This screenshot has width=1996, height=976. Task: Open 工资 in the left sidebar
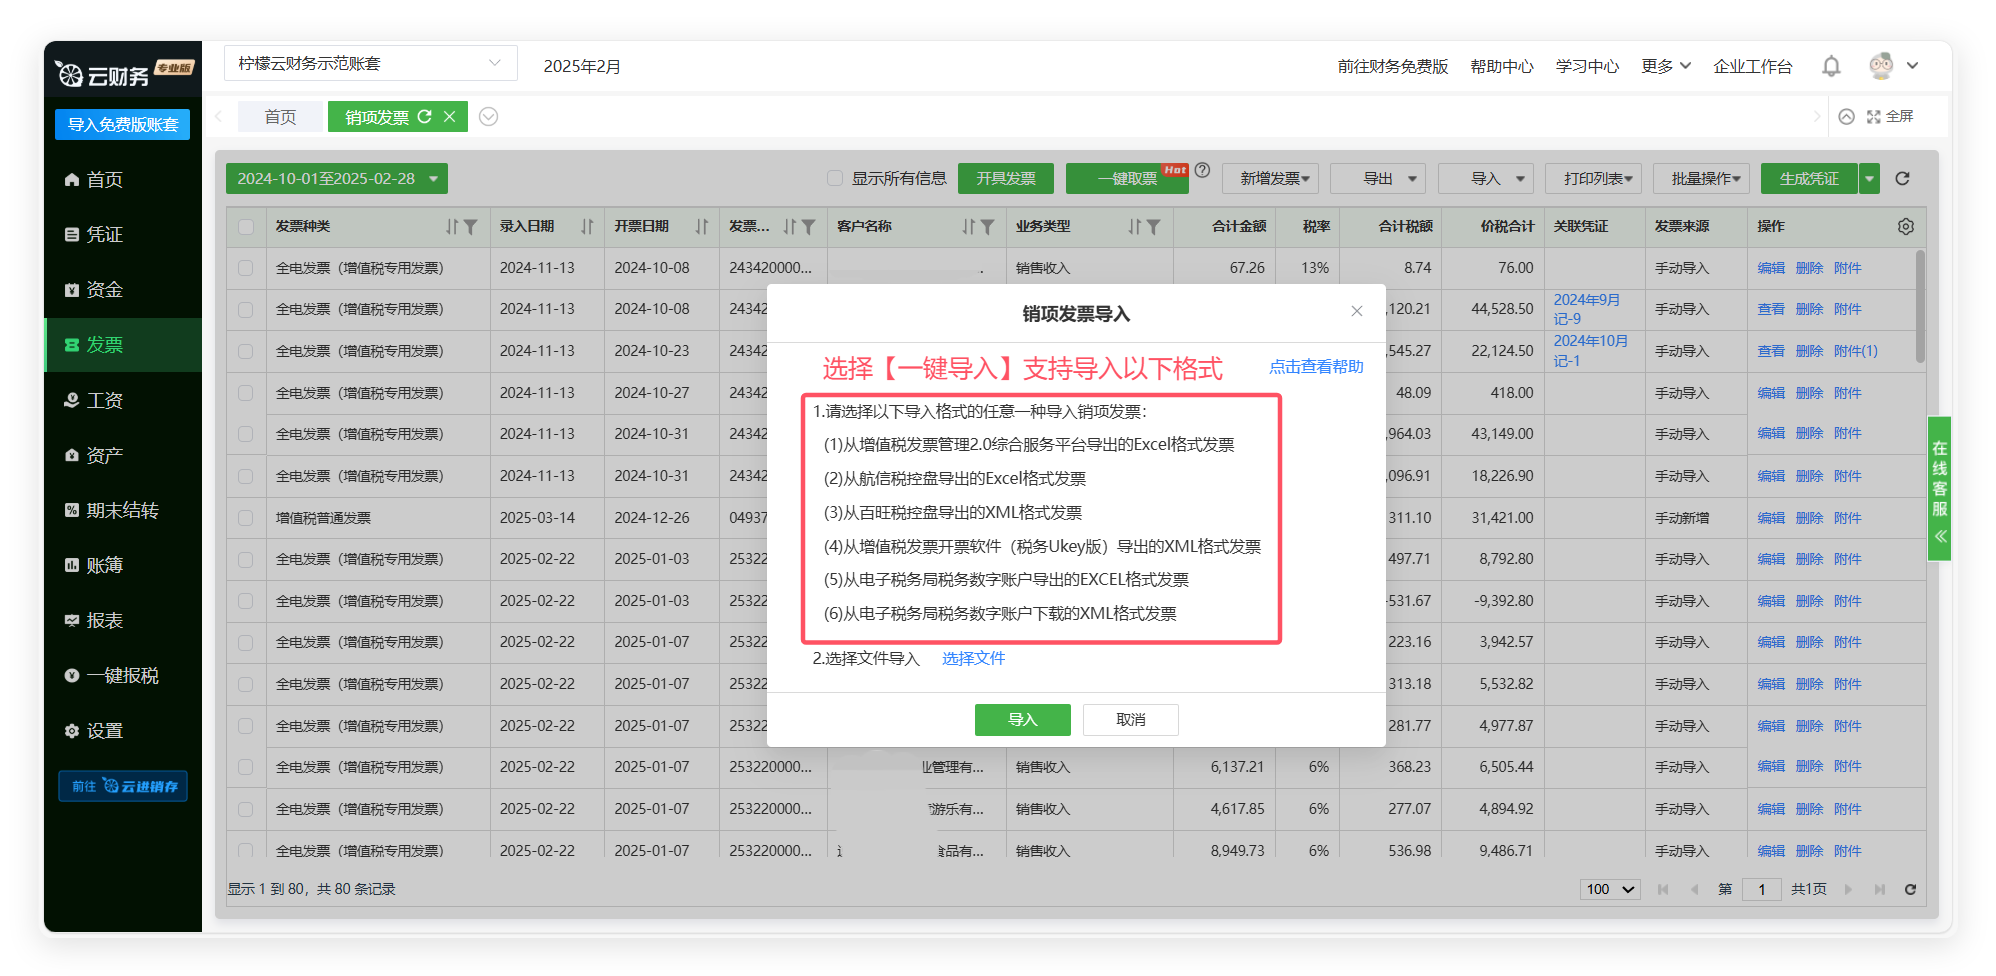(104, 401)
